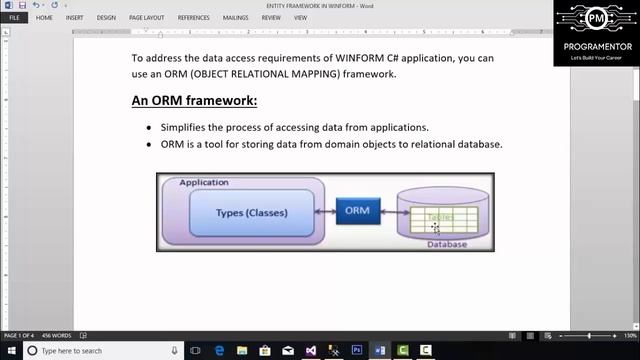This screenshot has width=640, height=360.
Task: Open Microsoft Edge from the taskbar
Action: [x=219, y=351]
